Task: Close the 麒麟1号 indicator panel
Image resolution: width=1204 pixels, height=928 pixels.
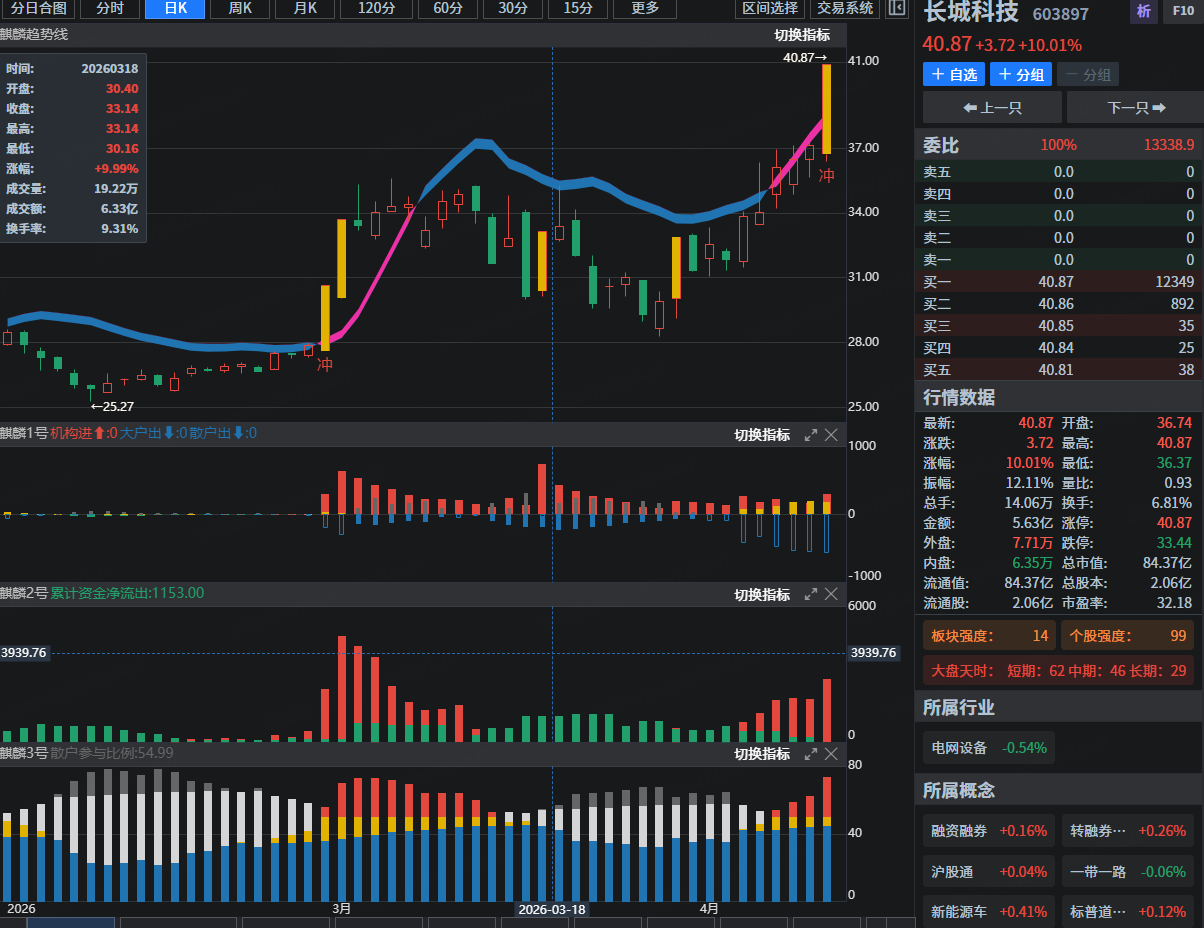Action: 831,434
